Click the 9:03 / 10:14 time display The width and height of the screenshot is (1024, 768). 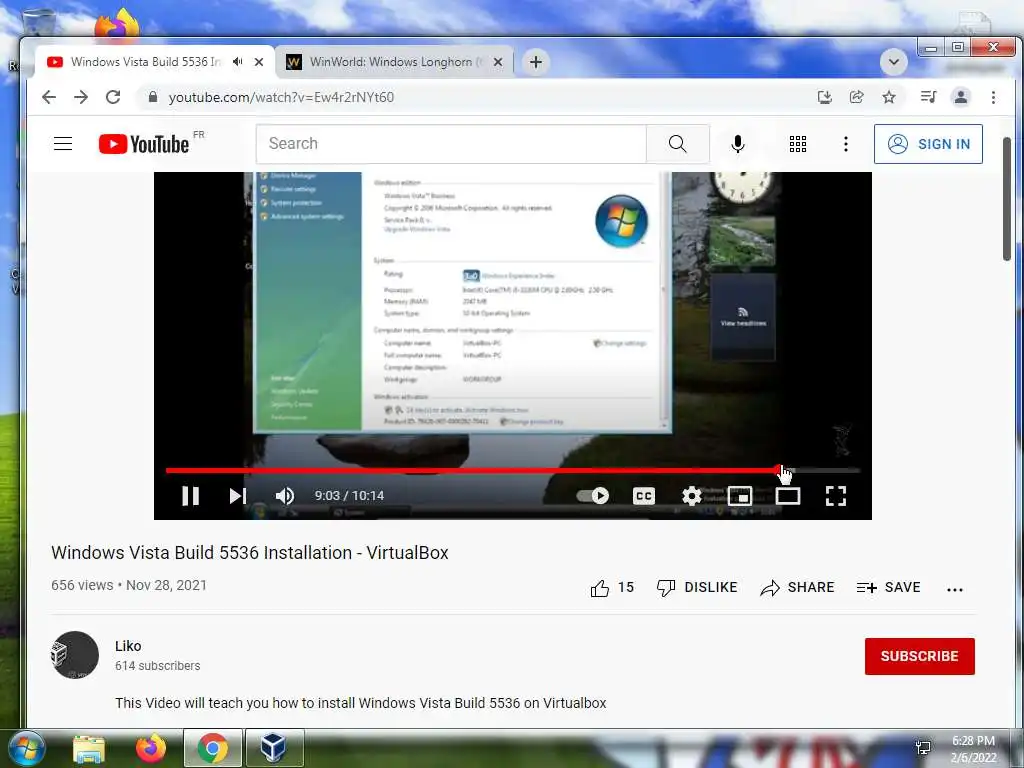coord(349,496)
